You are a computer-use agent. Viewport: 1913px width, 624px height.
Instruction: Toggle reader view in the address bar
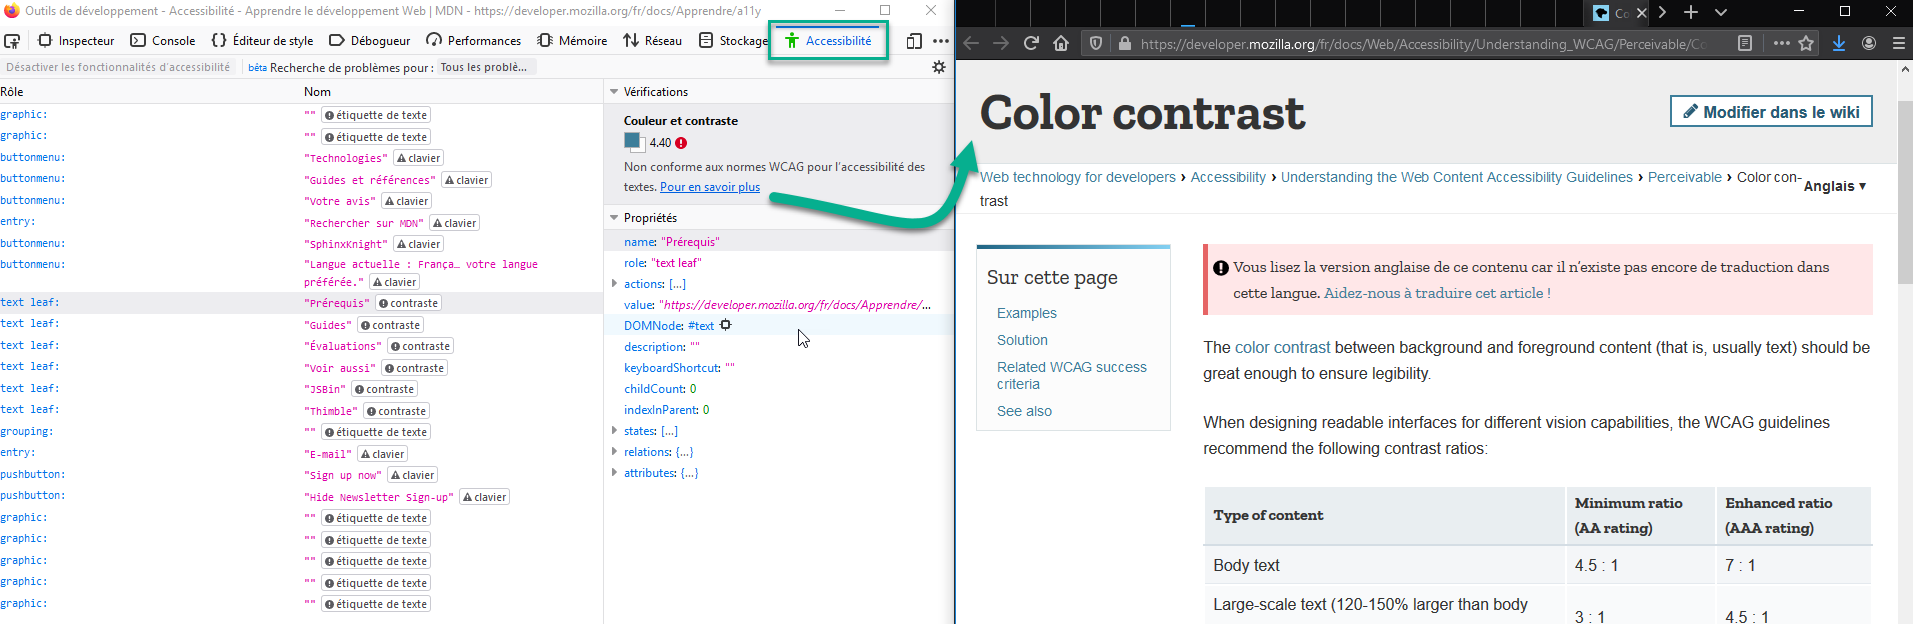point(1745,43)
